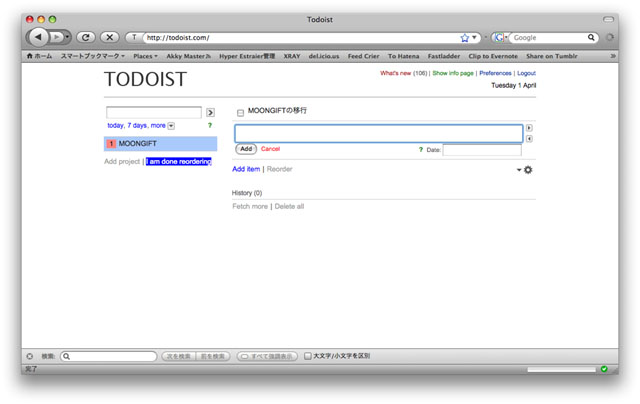Viewport: 640px width, 404px height.
Task: Click the date help question mark
Action: click(421, 150)
